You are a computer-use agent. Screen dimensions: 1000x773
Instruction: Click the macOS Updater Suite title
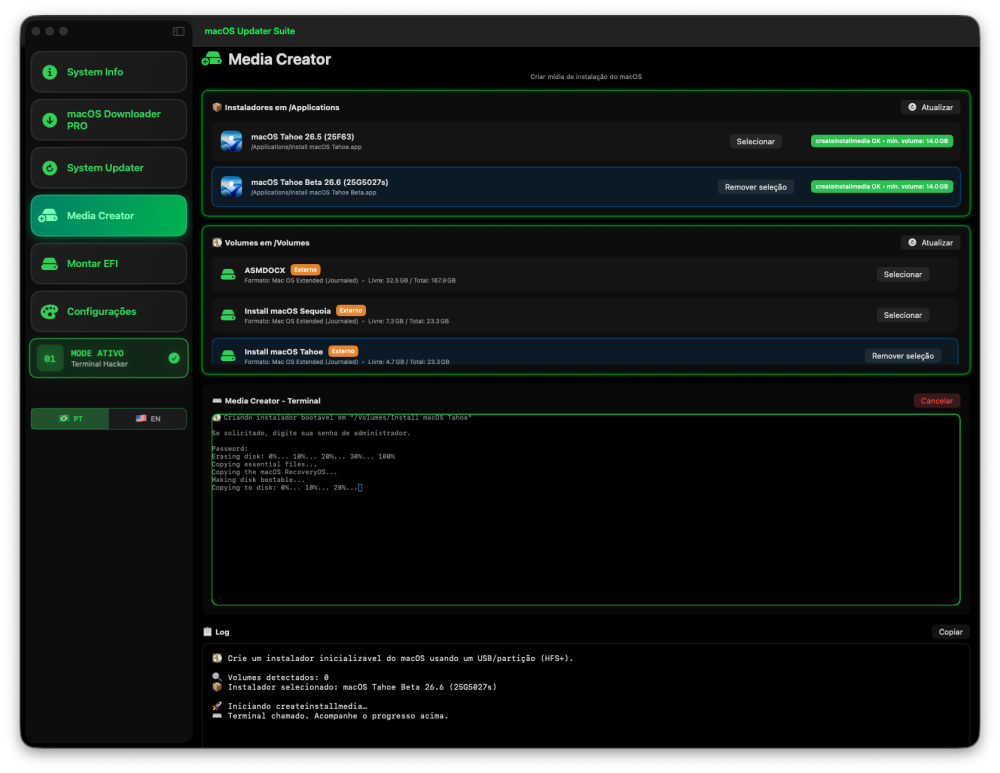tap(249, 31)
